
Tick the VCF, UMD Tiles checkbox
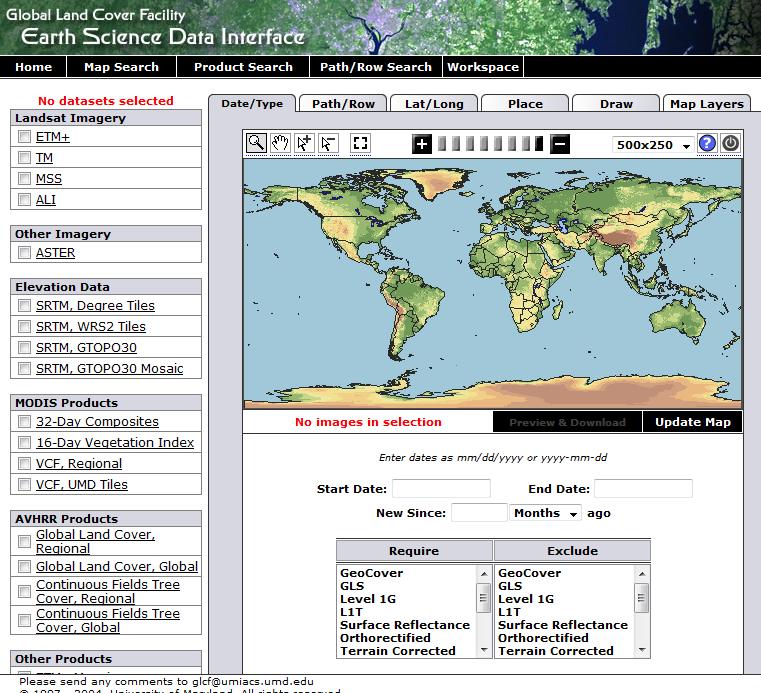pyautogui.click(x=24, y=484)
